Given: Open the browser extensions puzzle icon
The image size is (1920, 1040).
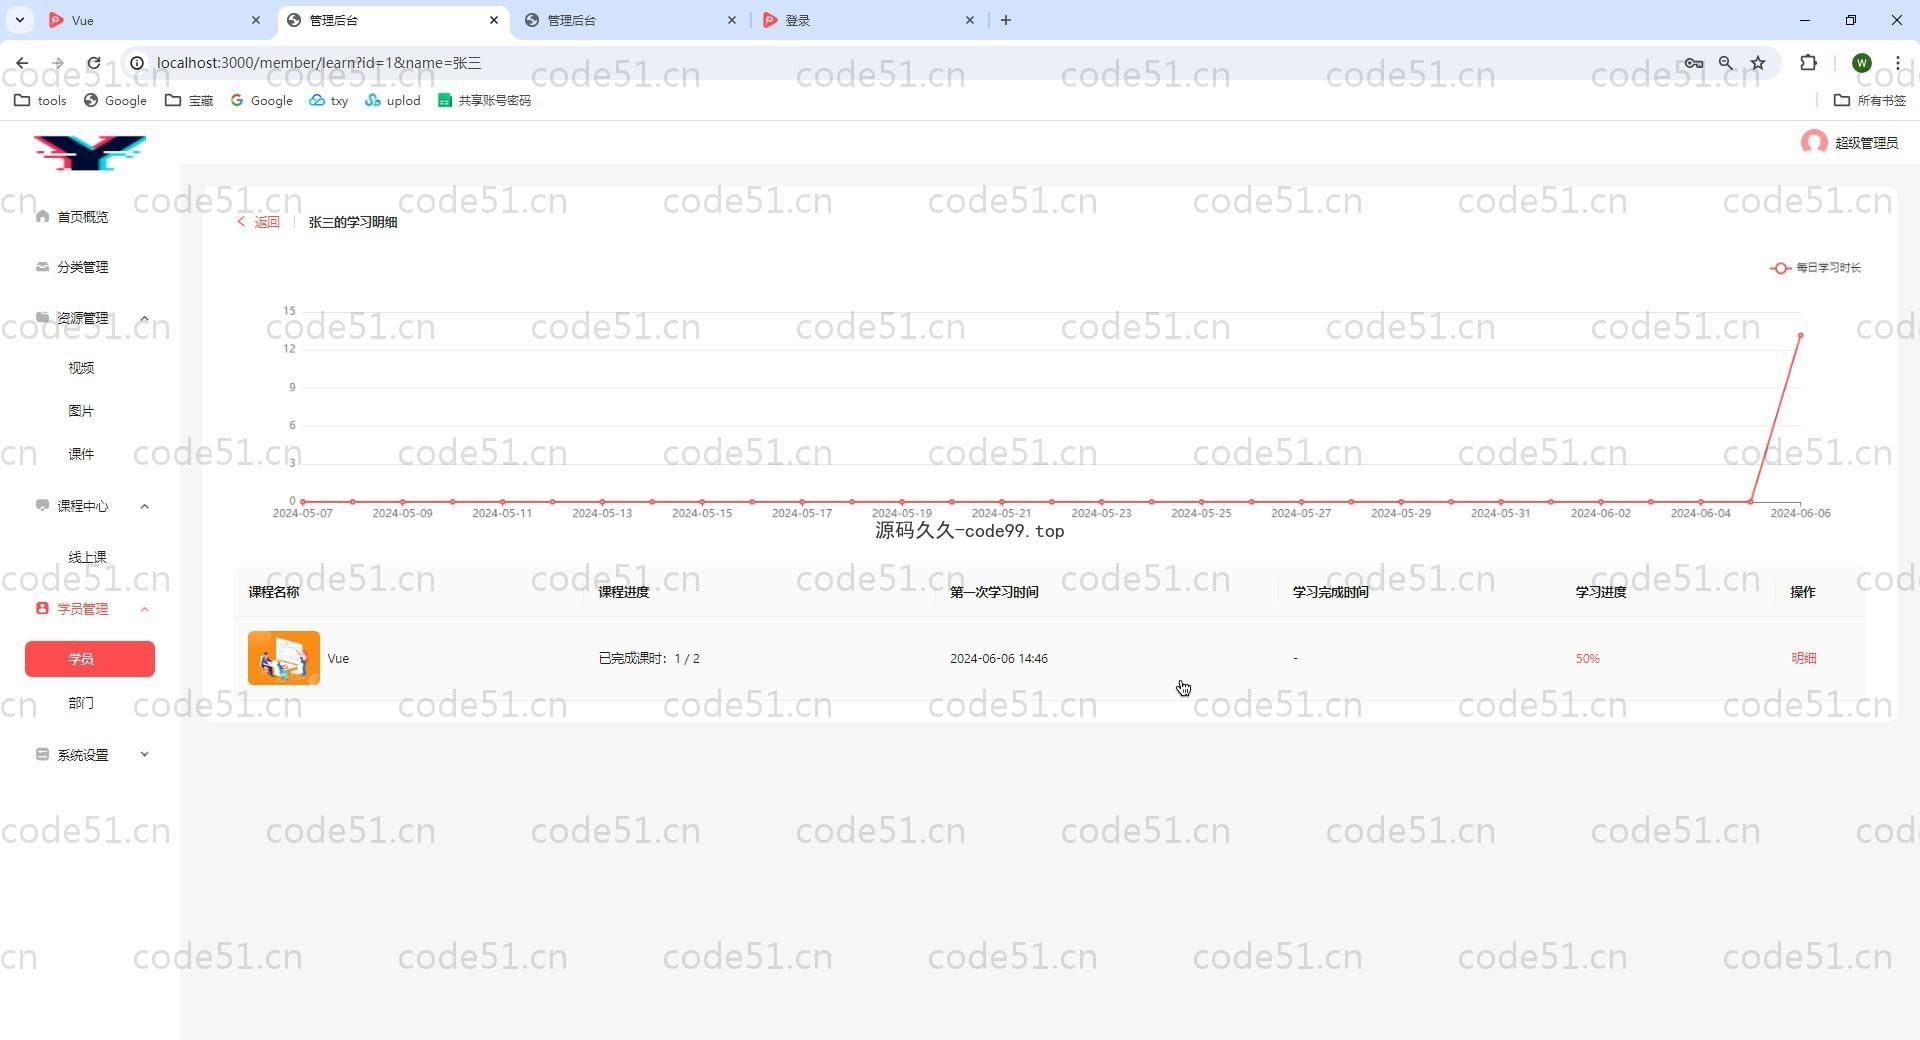Looking at the screenshot, I should click(x=1808, y=63).
